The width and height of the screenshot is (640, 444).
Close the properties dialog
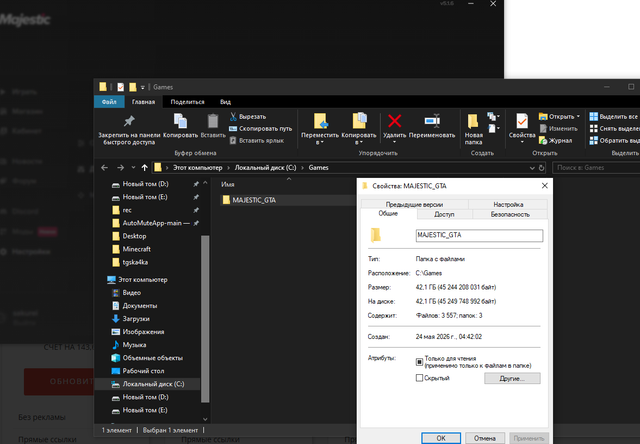(x=544, y=186)
